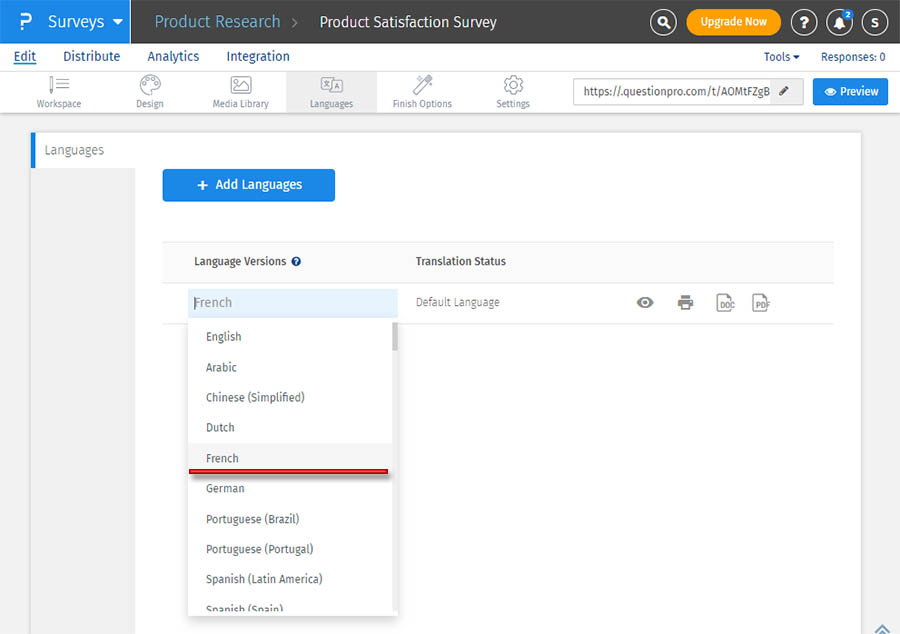Open the Design palette icon
This screenshot has width=900, height=634.
[x=150, y=92]
